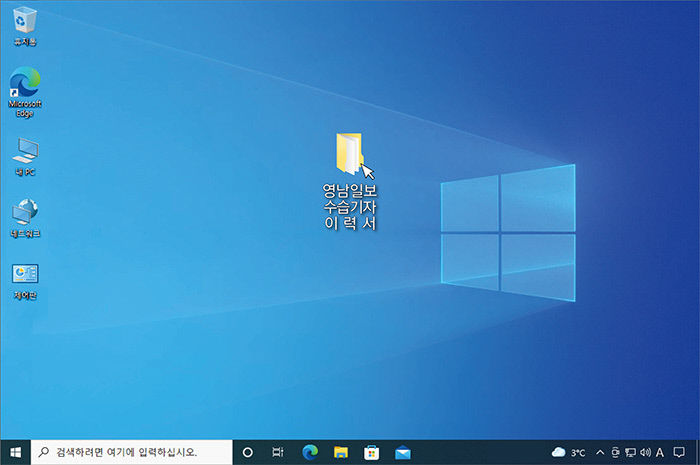
Task: Open File Explorer from the taskbar
Action: tap(341, 453)
